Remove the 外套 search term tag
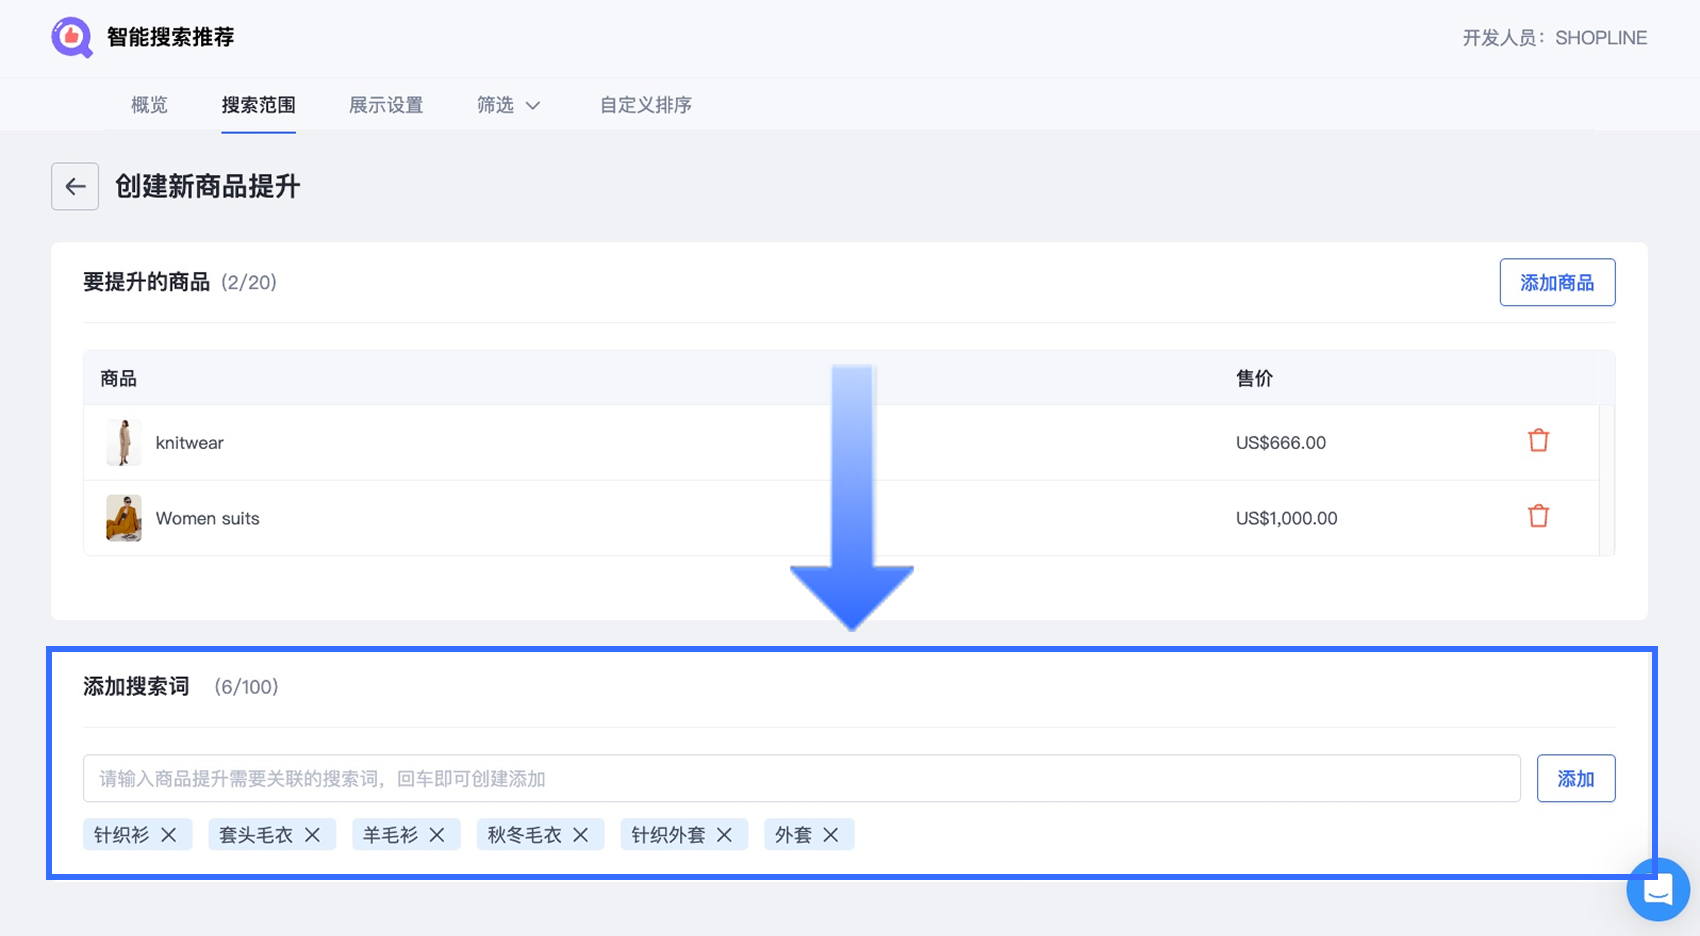 [831, 835]
